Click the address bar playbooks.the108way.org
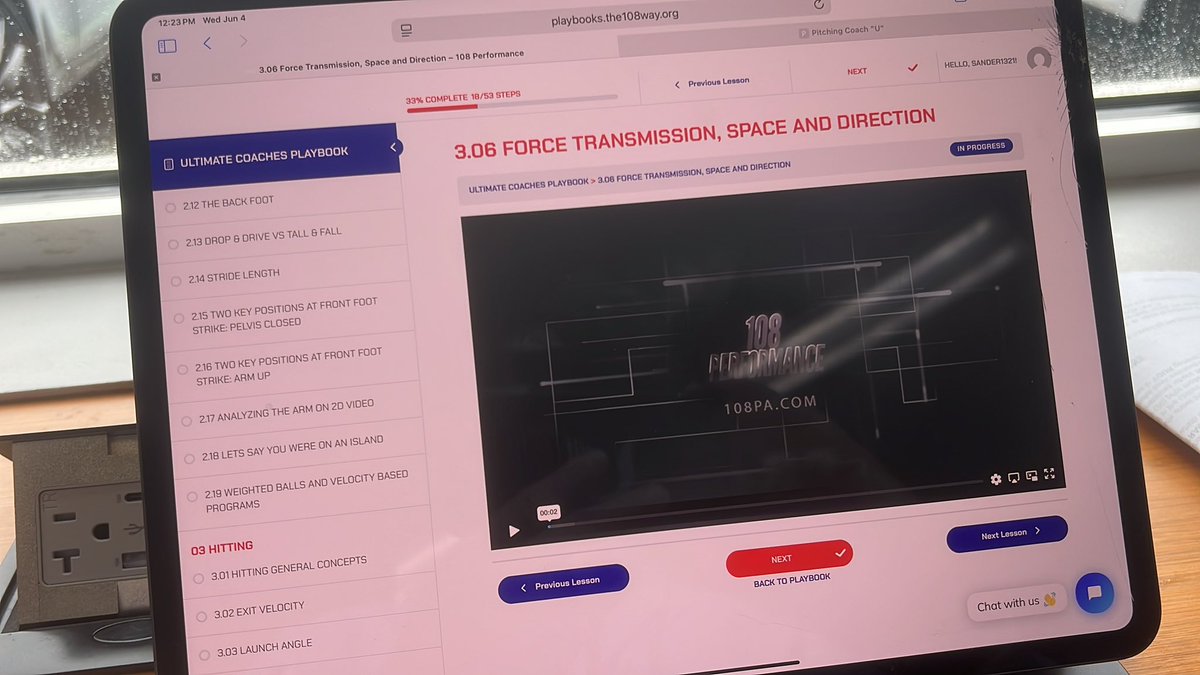 point(614,17)
